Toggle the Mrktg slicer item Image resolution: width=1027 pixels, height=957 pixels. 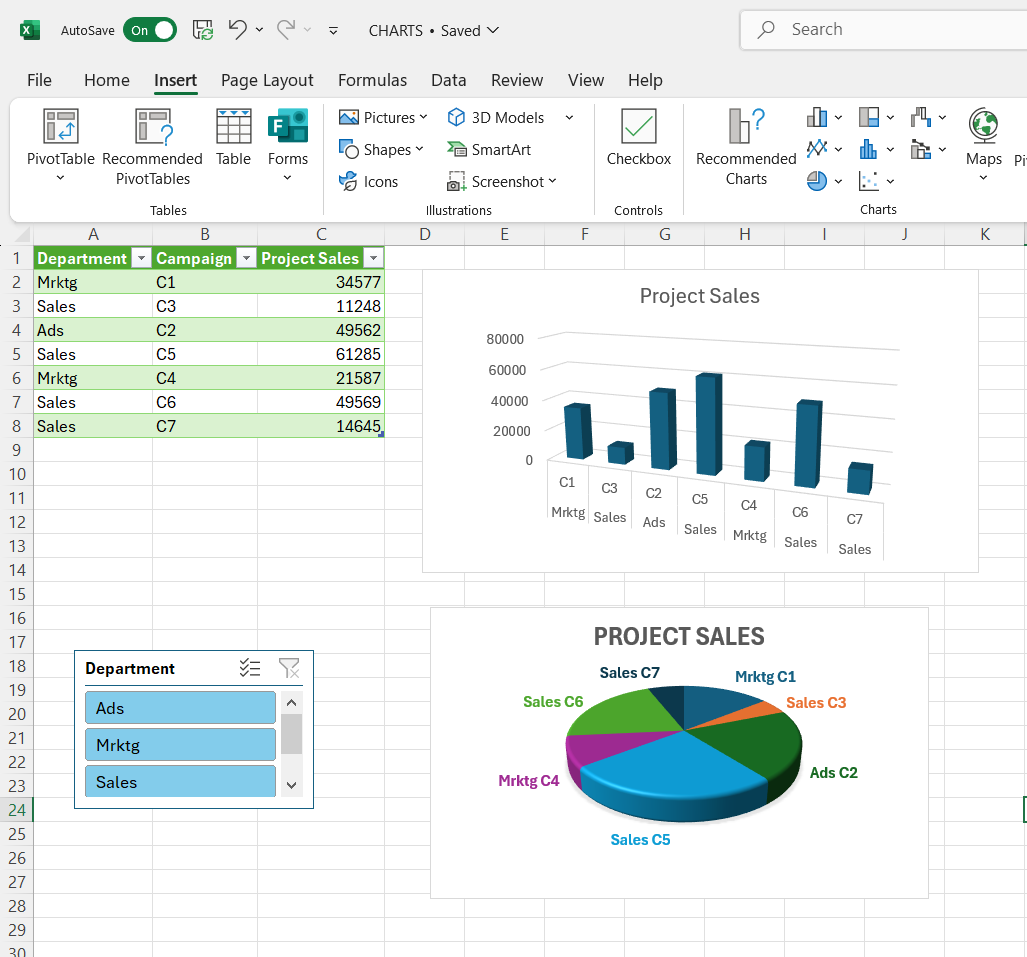point(180,745)
